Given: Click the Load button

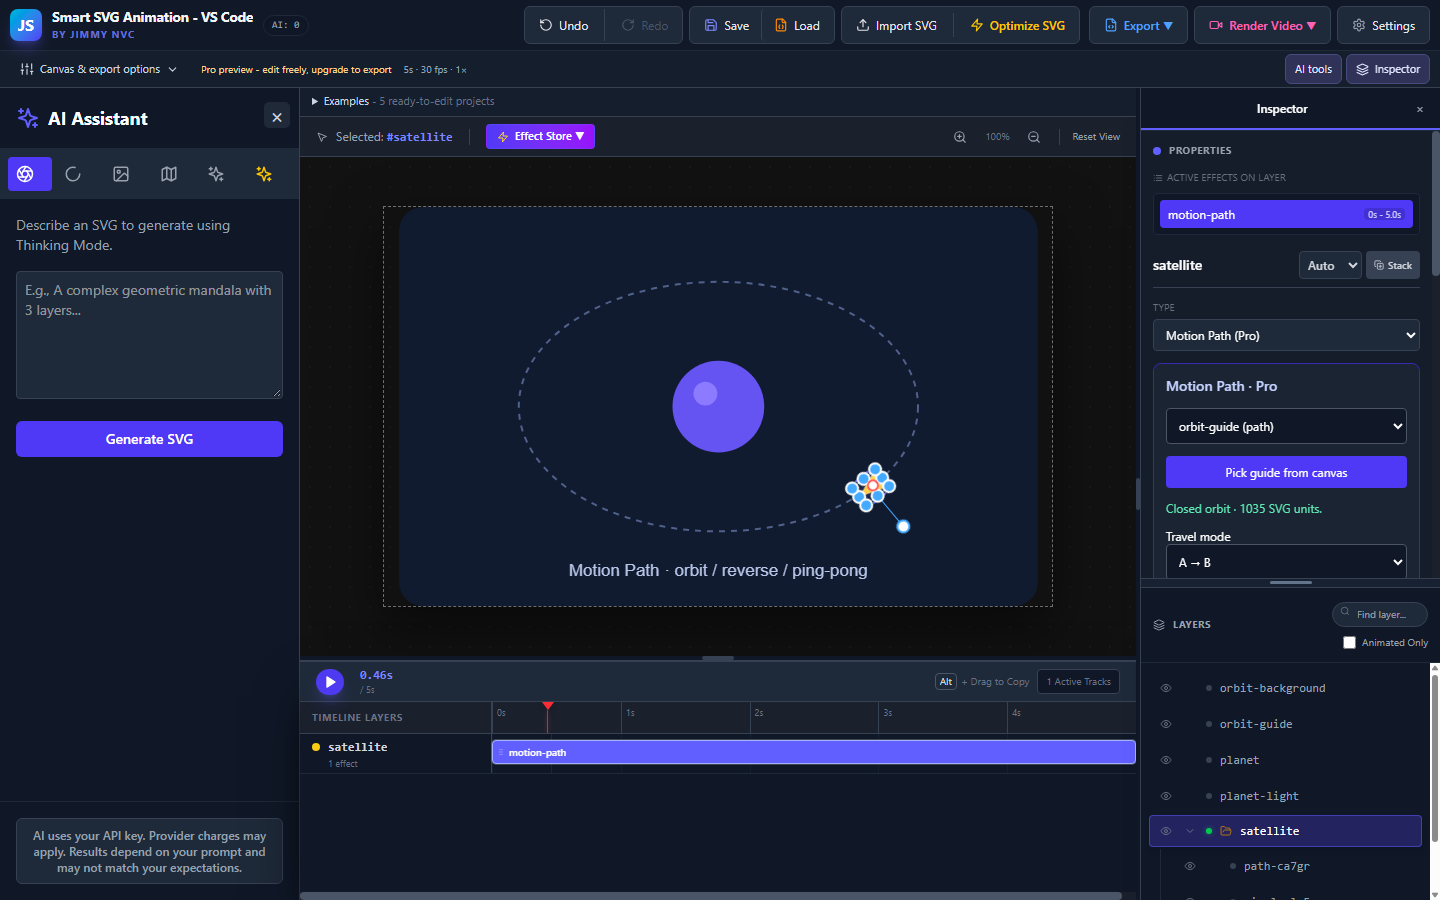Looking at the screenshot, I should 798,25.
